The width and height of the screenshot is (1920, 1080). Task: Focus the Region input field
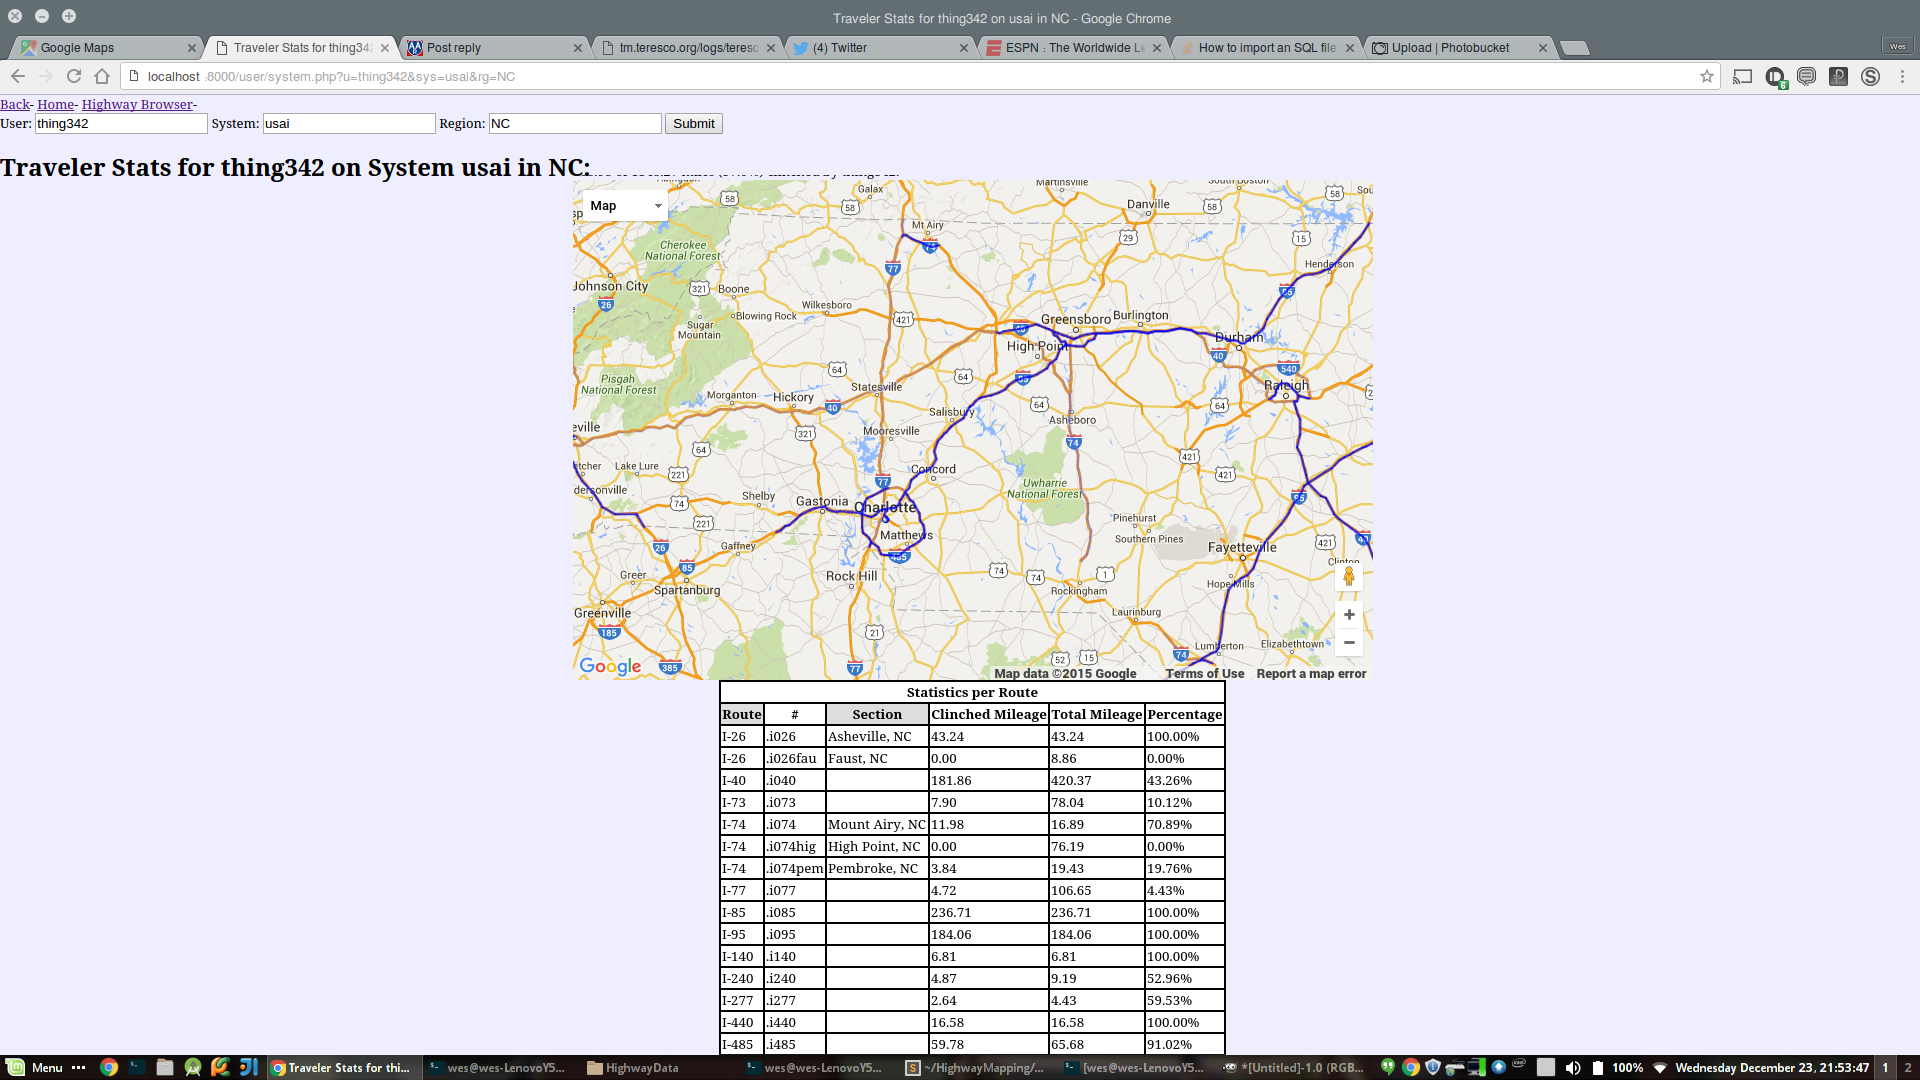pyautogui.click(x=575, y=124)
